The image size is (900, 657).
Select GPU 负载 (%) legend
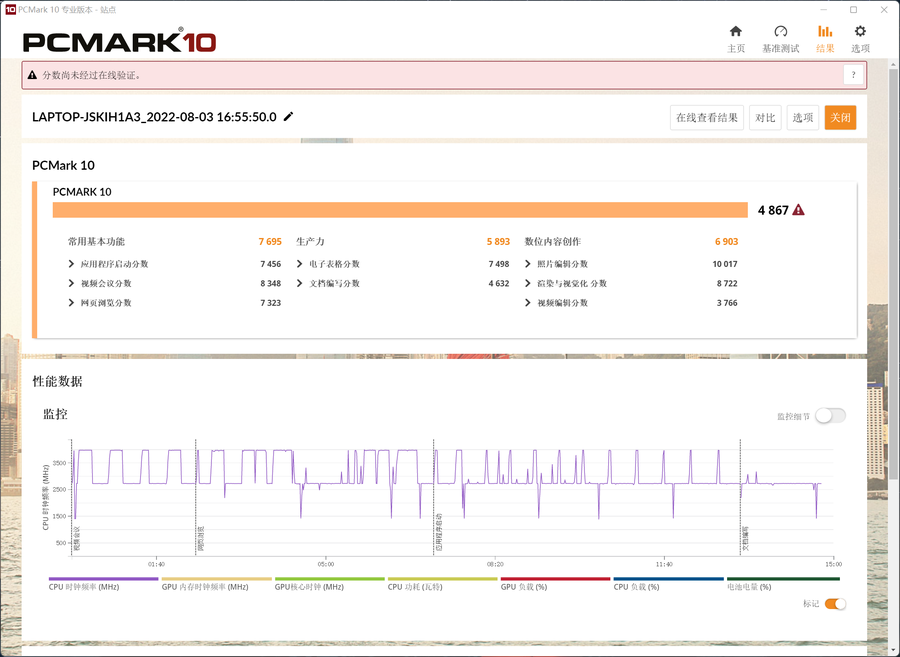pos(556,583)
